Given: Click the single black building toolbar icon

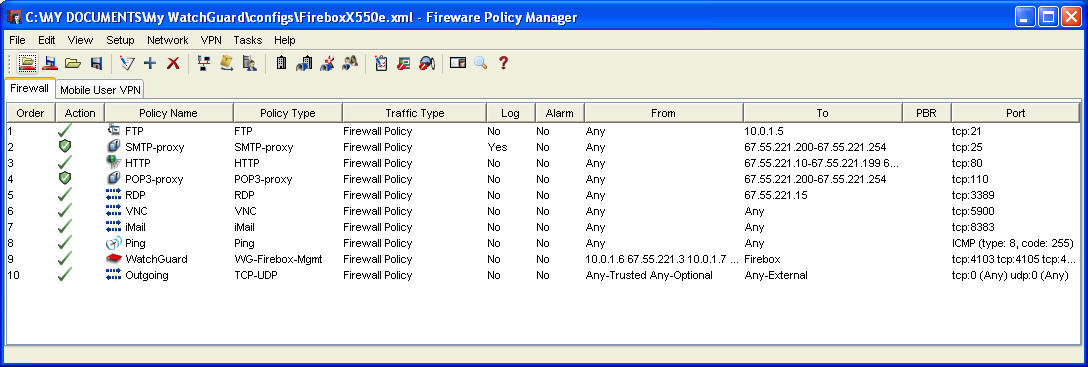Looking at the screenshot, I should pyautogui.click(x=280, y=63).
